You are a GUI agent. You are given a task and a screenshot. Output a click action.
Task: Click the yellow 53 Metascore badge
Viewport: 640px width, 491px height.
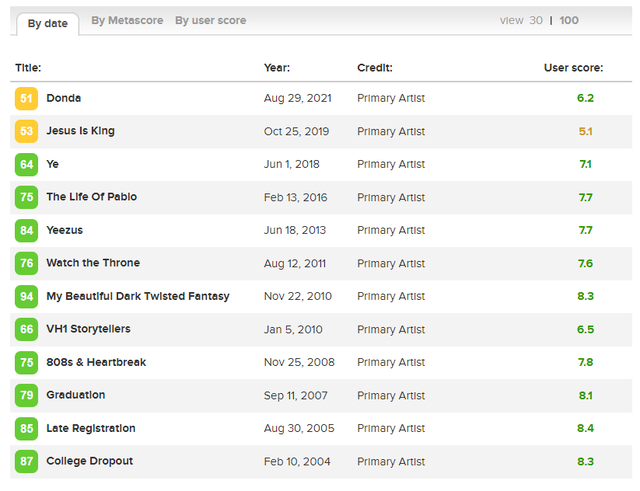(x=26, y=132)
